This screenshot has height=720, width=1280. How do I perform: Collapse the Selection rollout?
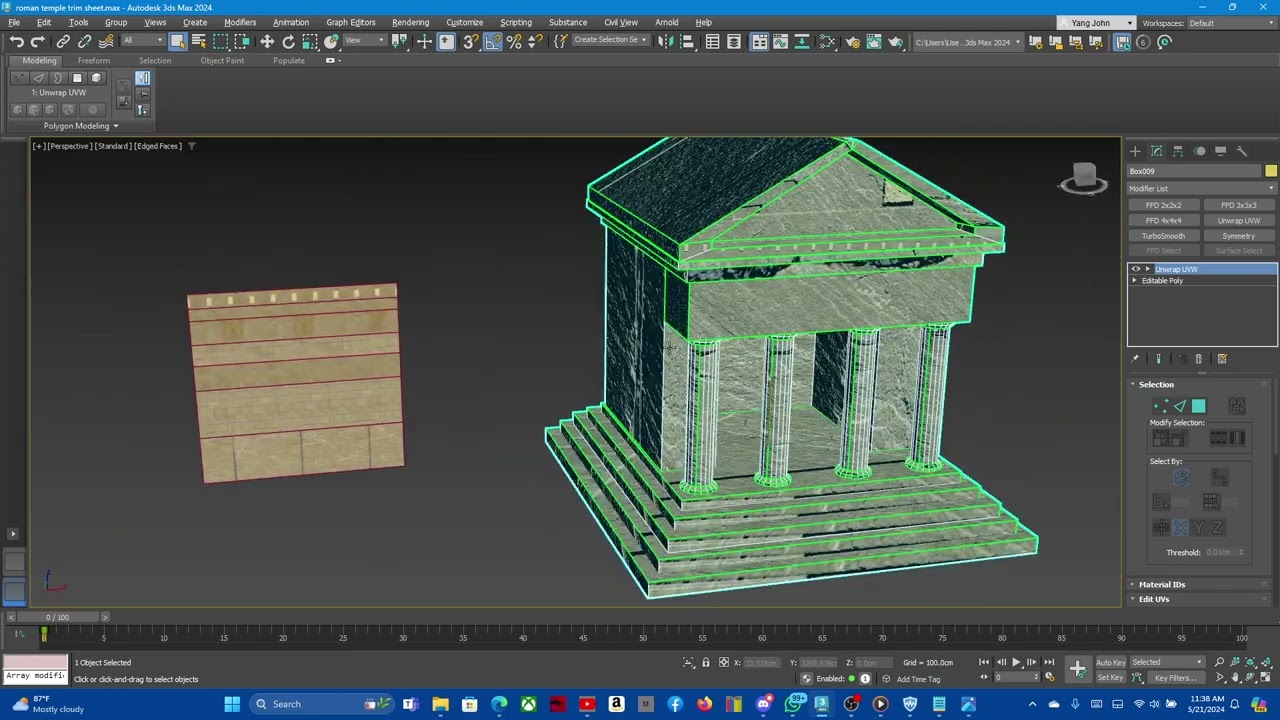click(1156, 384)
